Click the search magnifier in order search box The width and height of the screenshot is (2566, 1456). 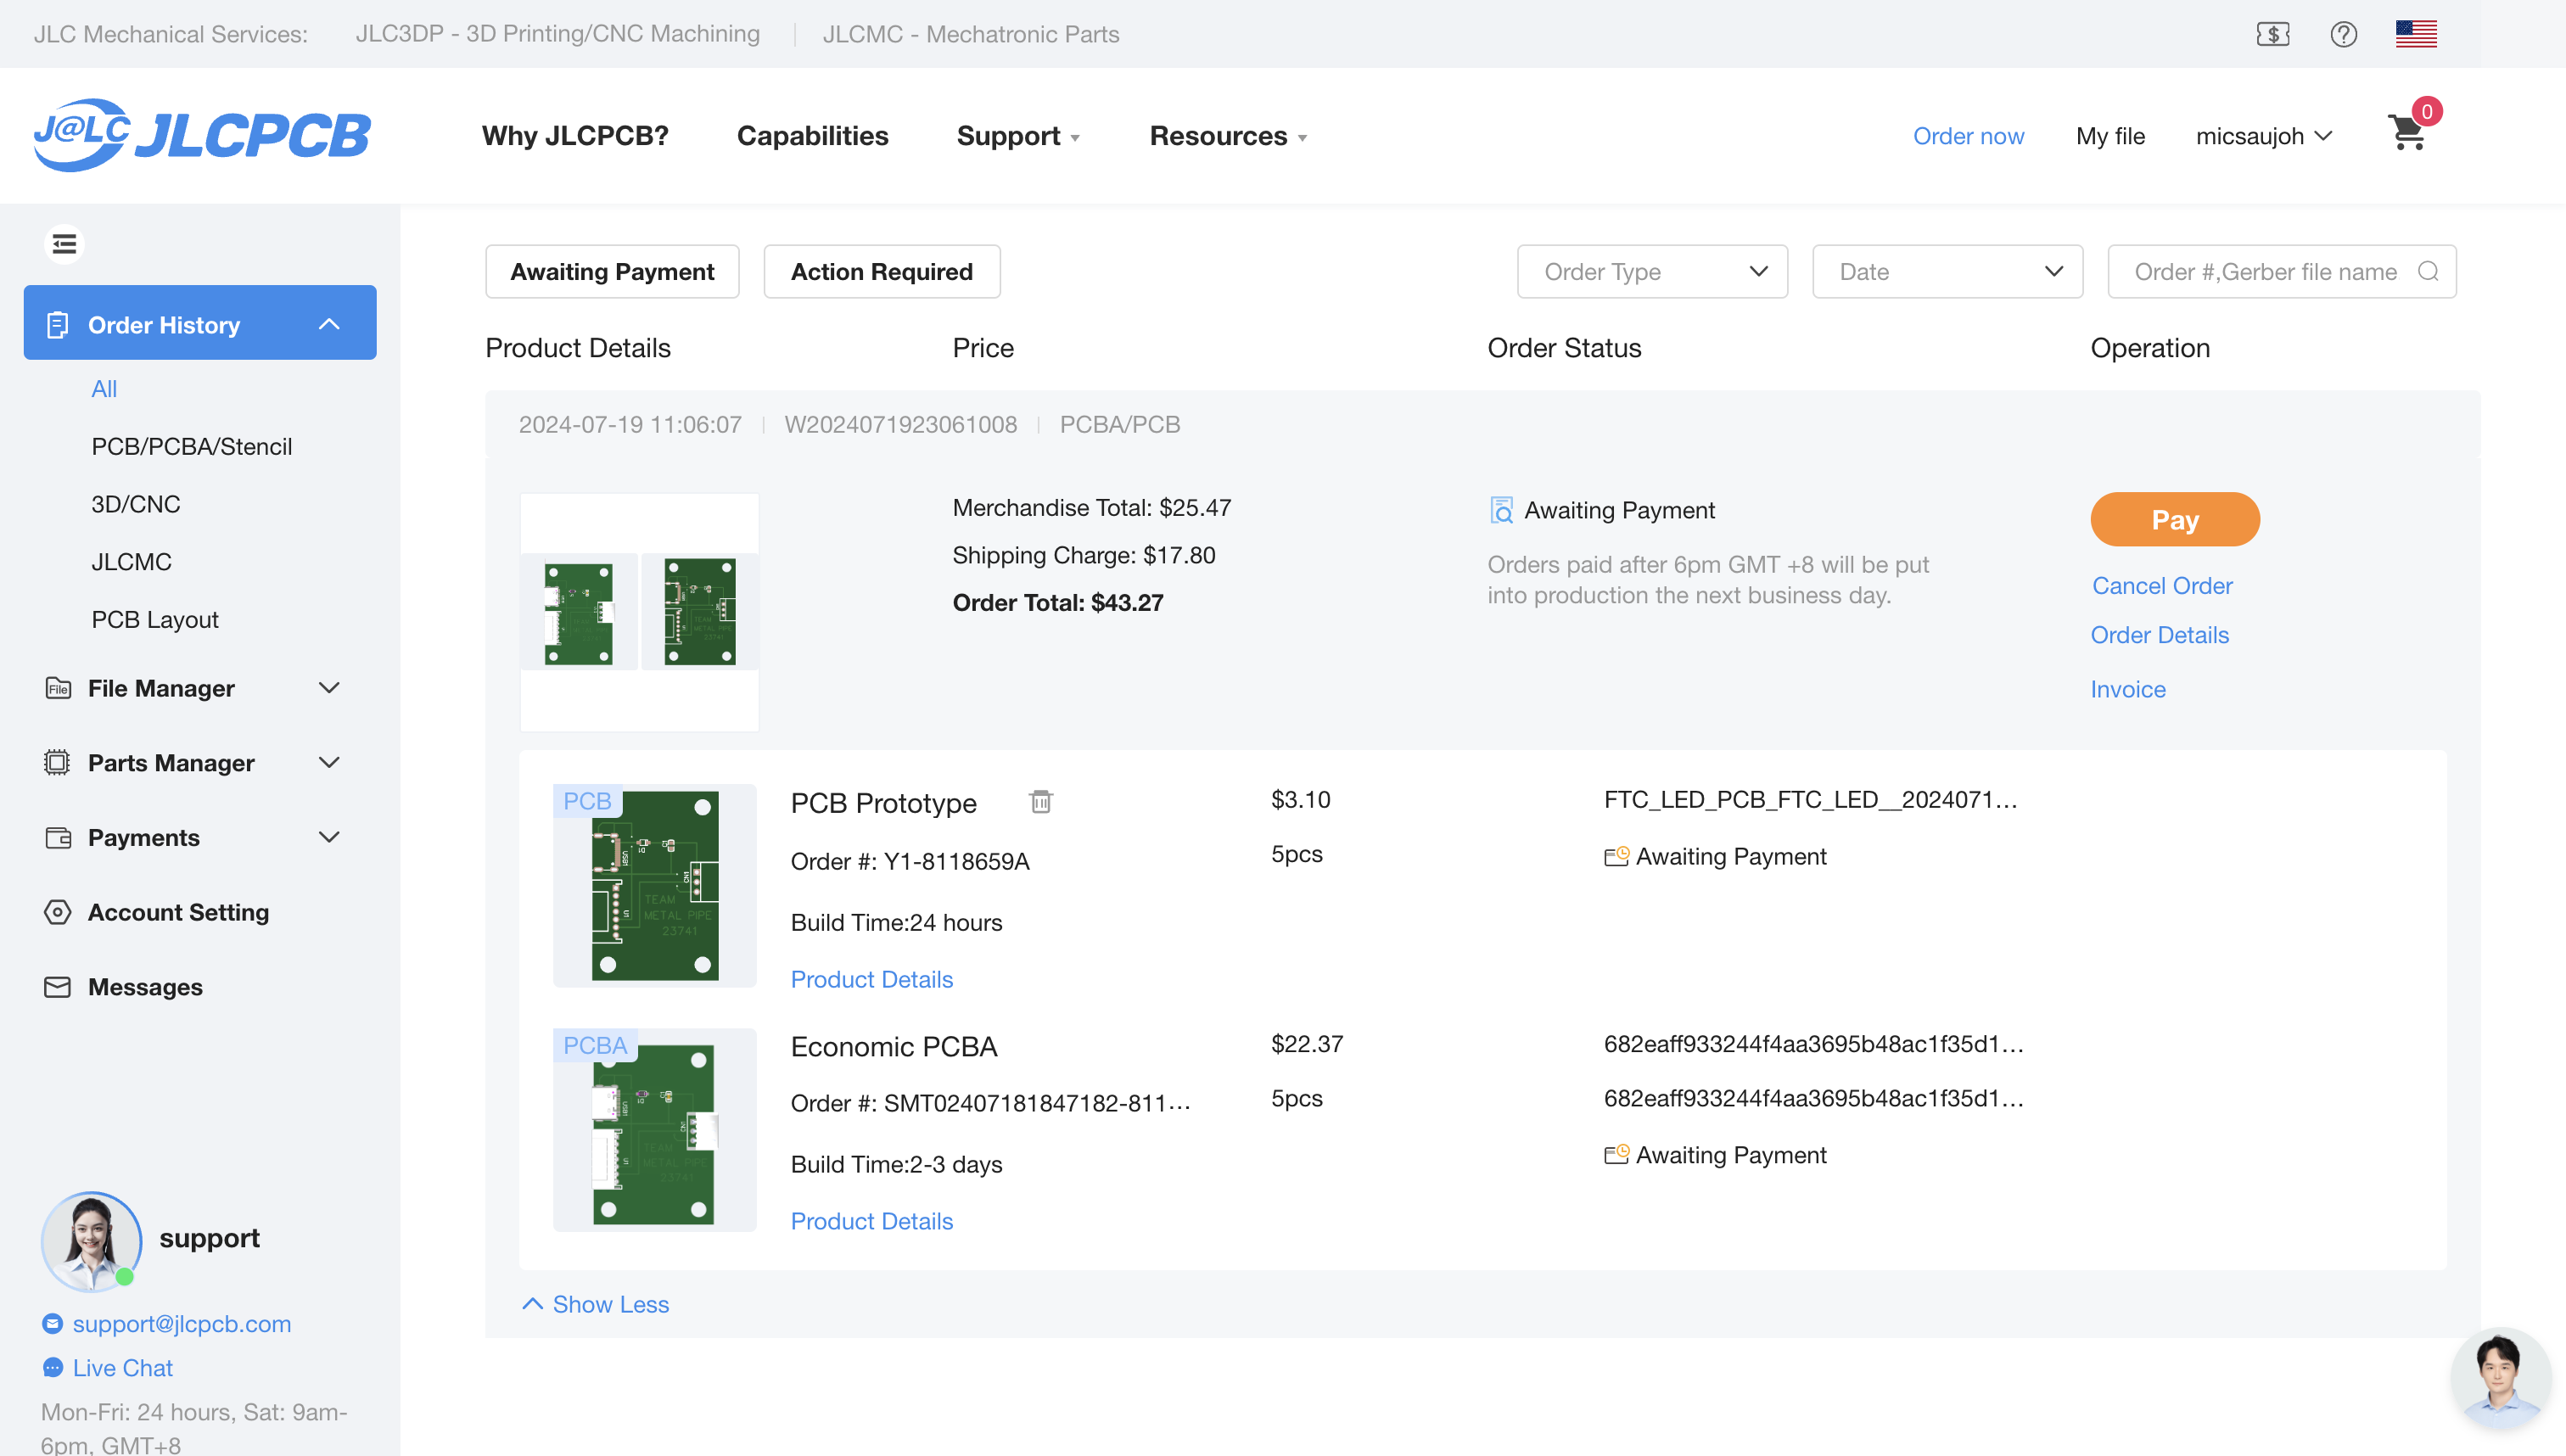pyautogui.click(x=2428, y=271)
